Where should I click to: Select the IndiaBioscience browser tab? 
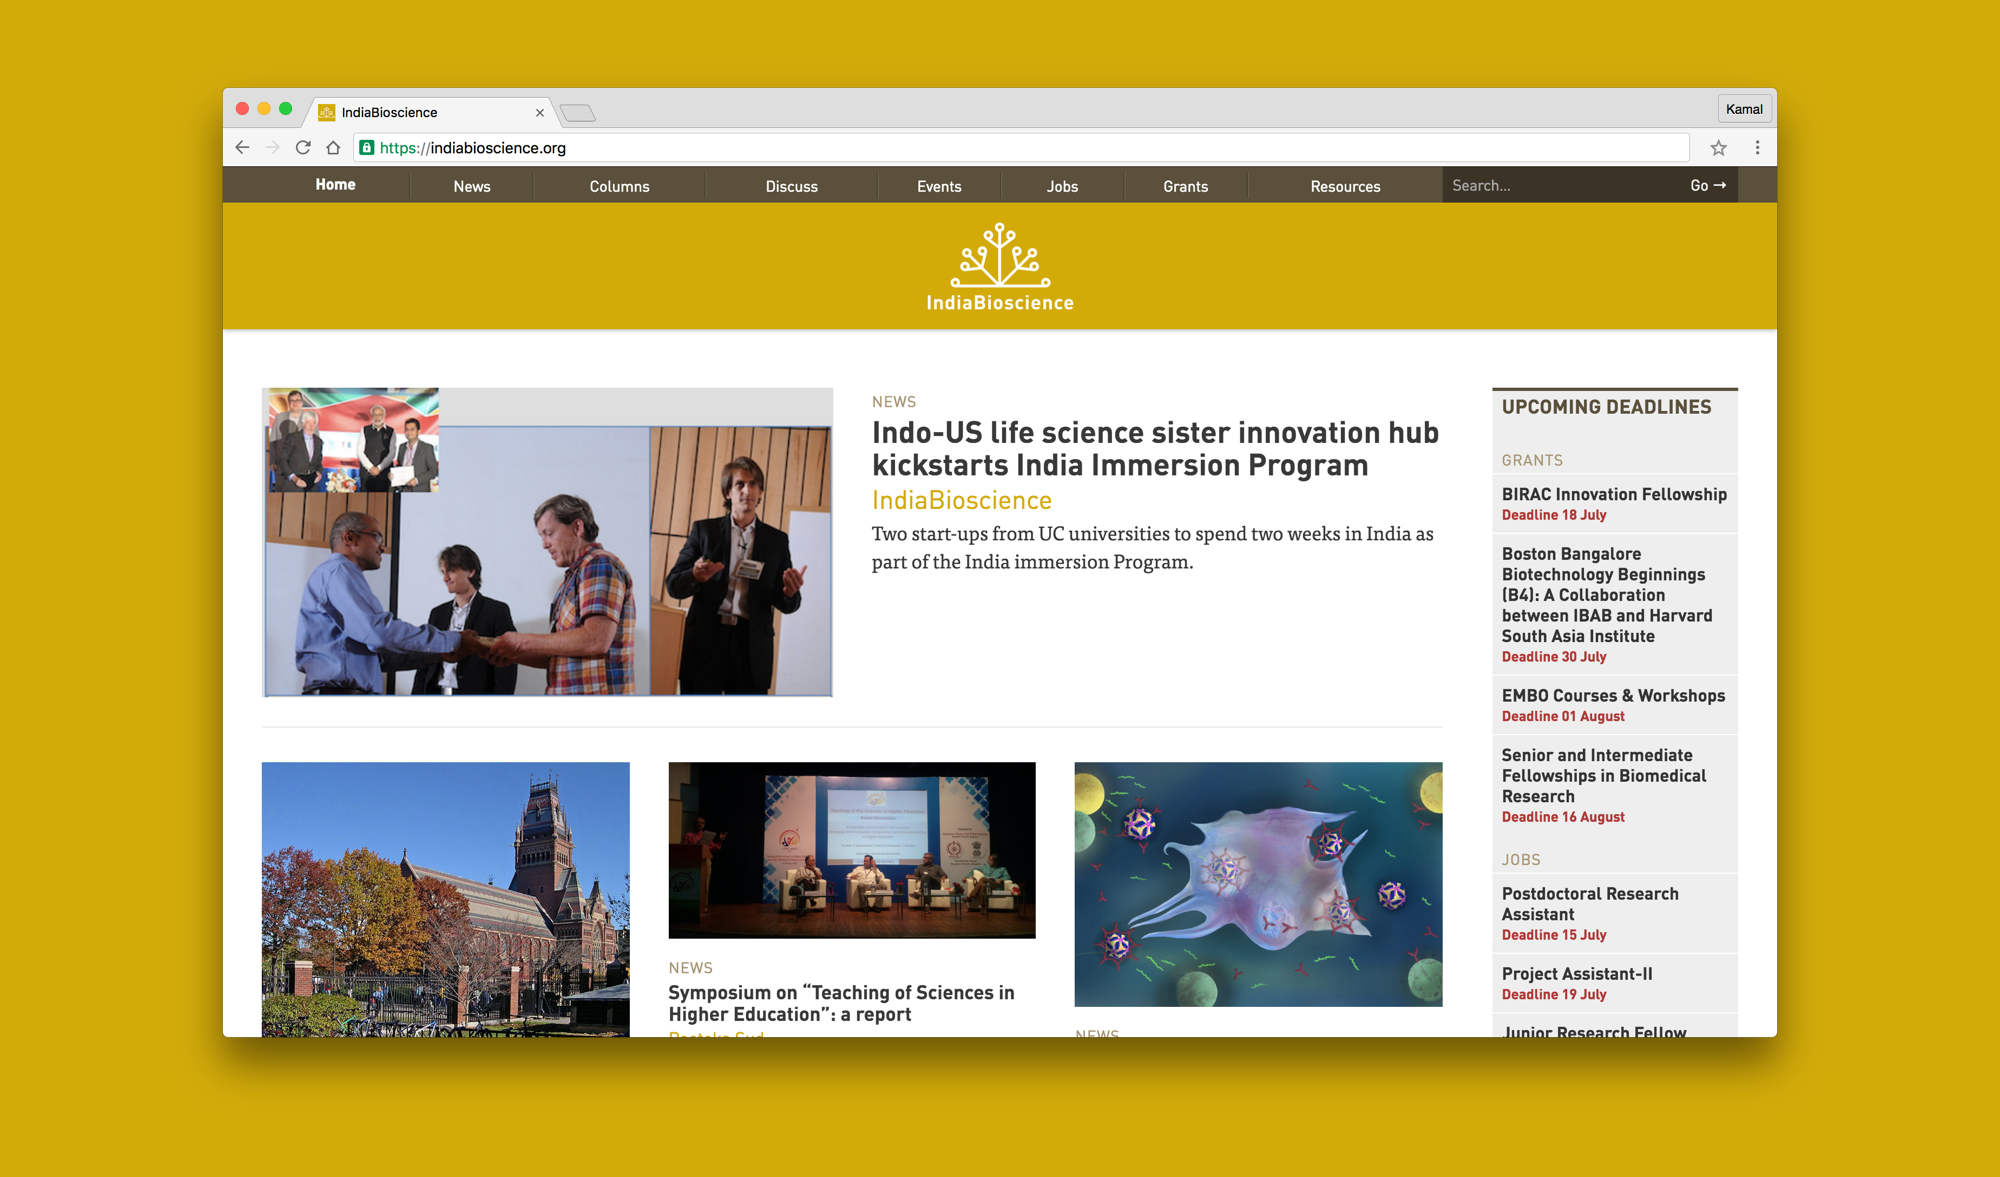tap(430, 113)
